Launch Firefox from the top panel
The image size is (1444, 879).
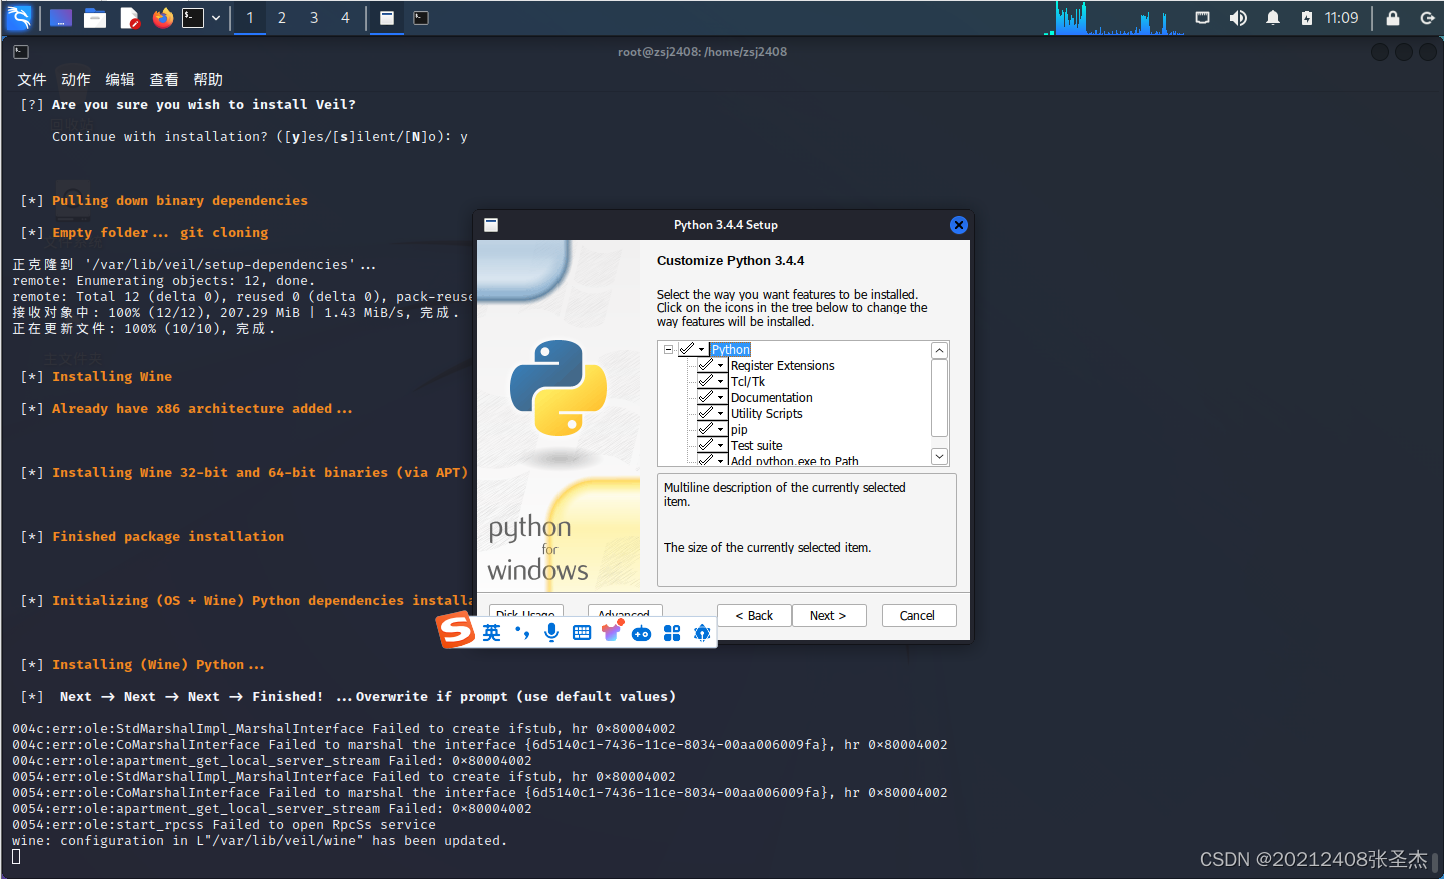point(163,17)
